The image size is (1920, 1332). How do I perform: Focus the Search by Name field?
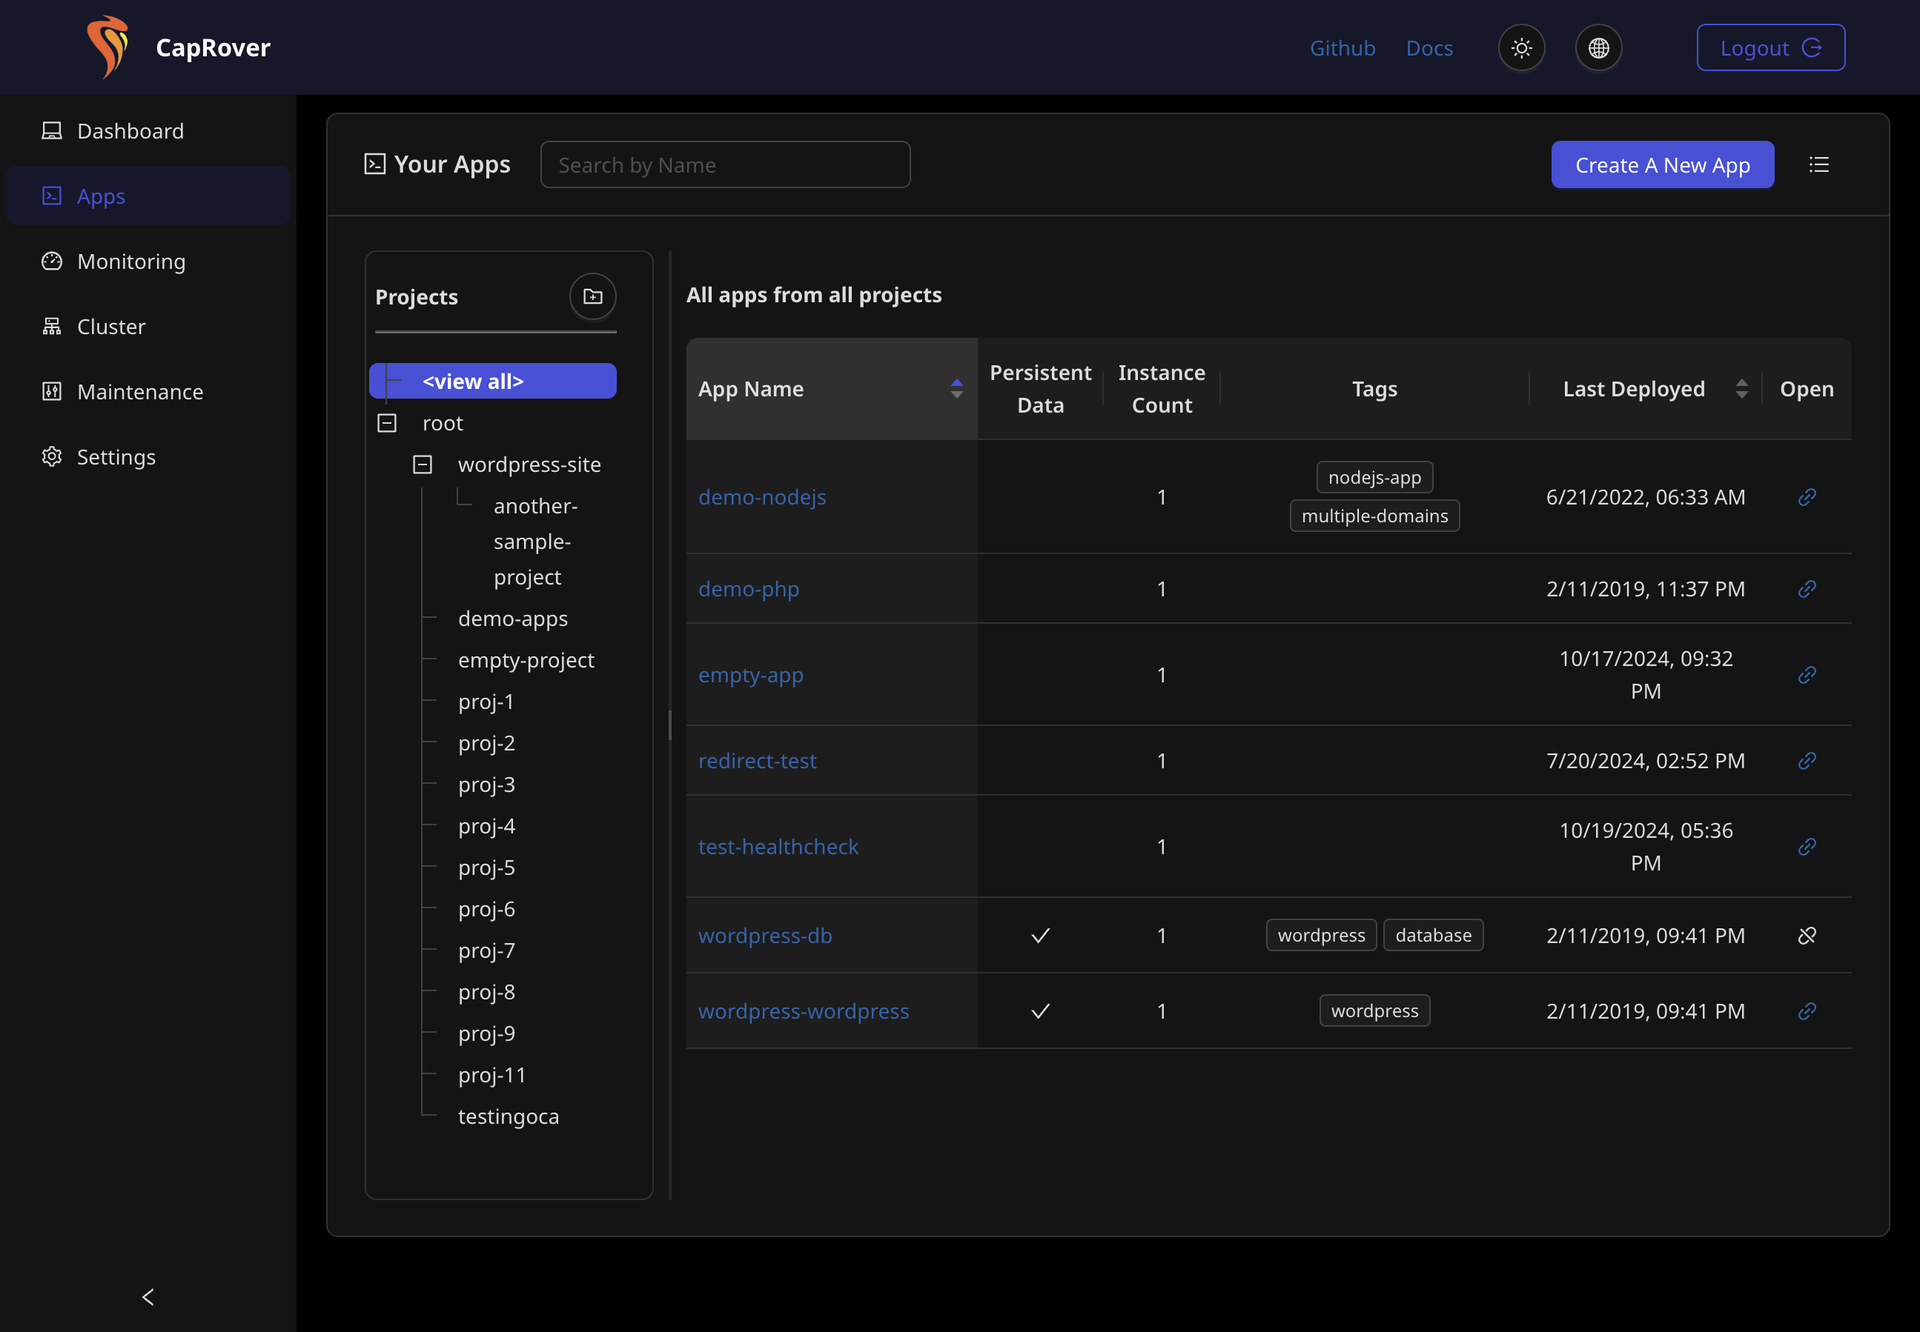point(725,165)
